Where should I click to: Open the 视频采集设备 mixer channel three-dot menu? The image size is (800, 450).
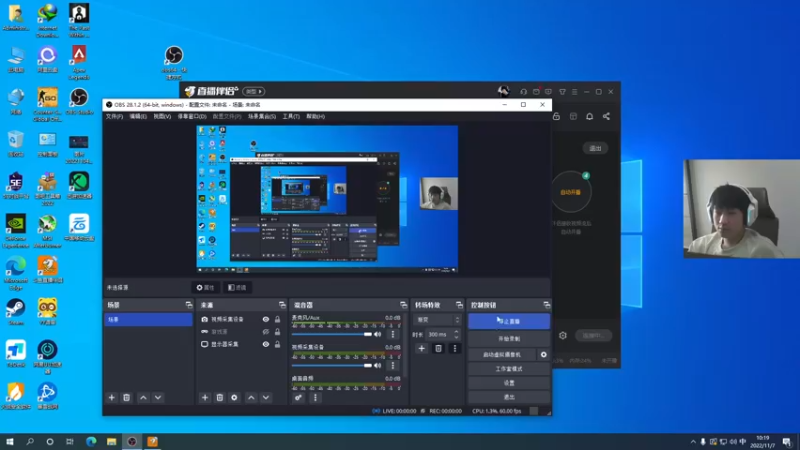[393, 365]
